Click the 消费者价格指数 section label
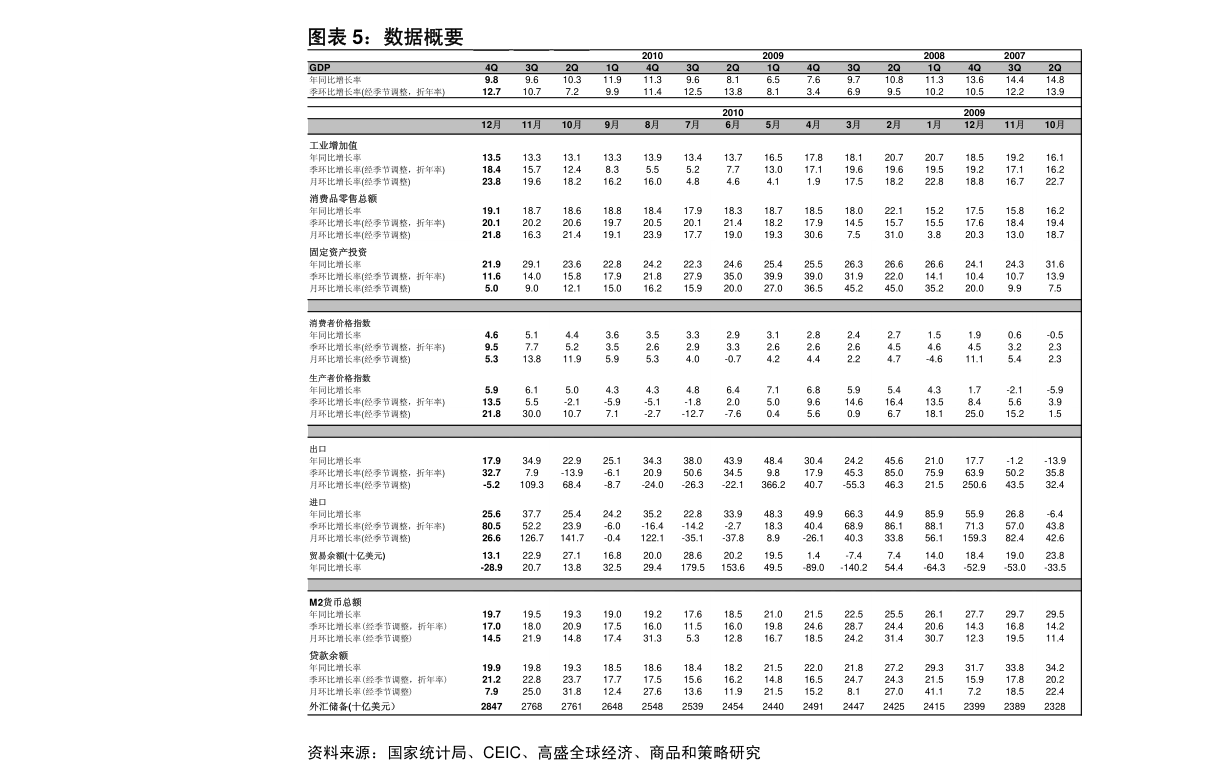Screen dimensions: 1224x781 coord(340,324)
